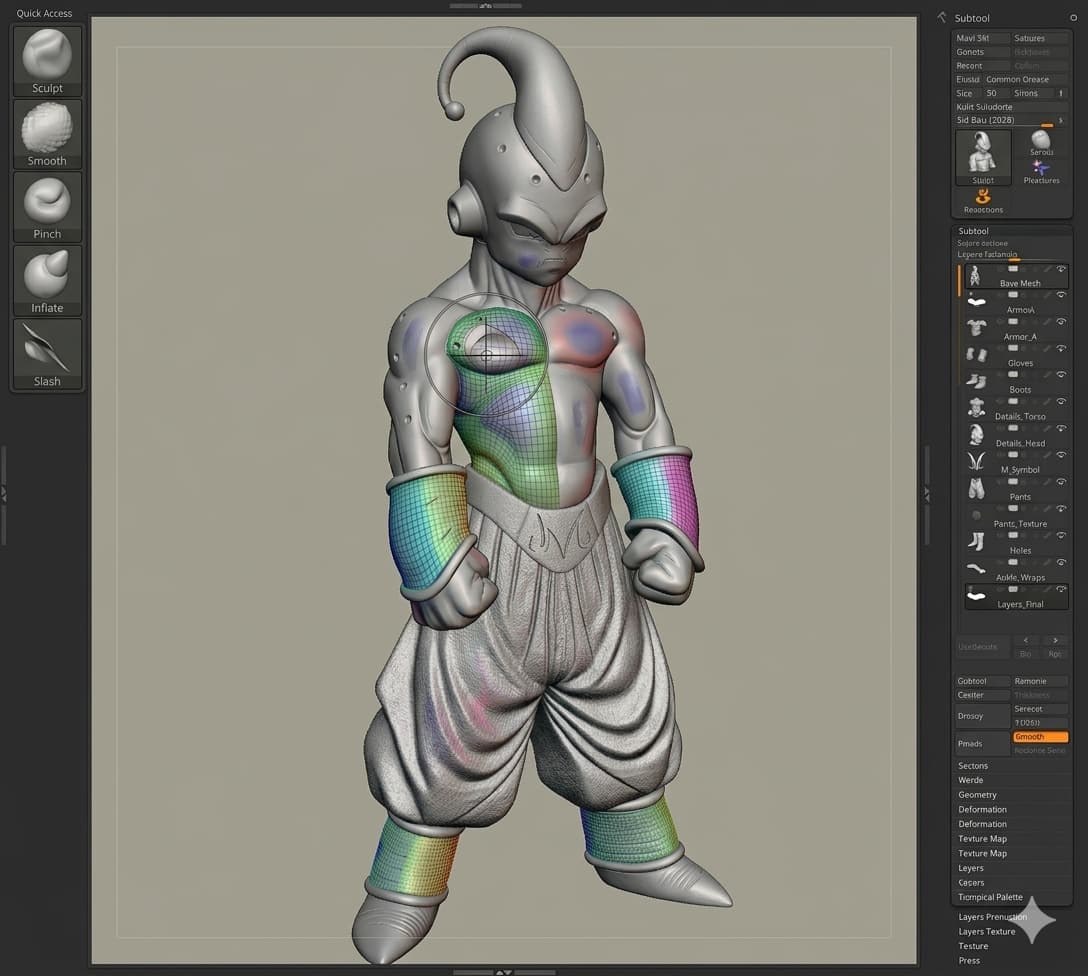Select the Sculpt brush in Quick Access
Image resolution: width=1088 pixels, height=976 pixels.
(47, 61)
